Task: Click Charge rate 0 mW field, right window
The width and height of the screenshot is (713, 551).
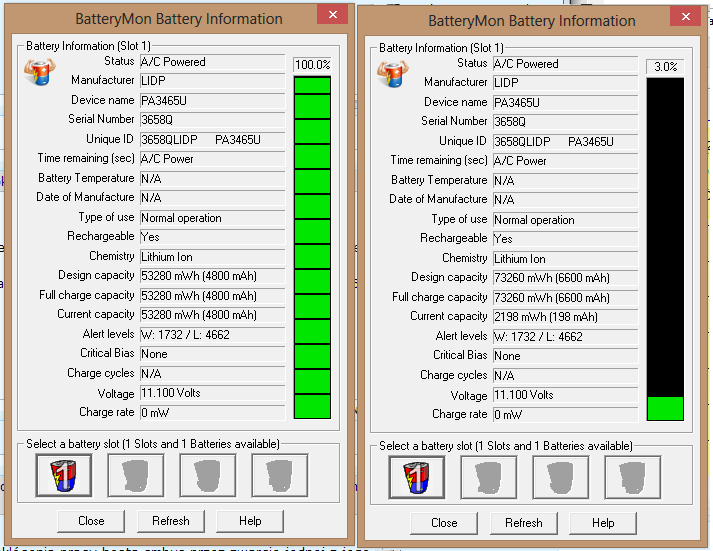Action: (565, 415)
